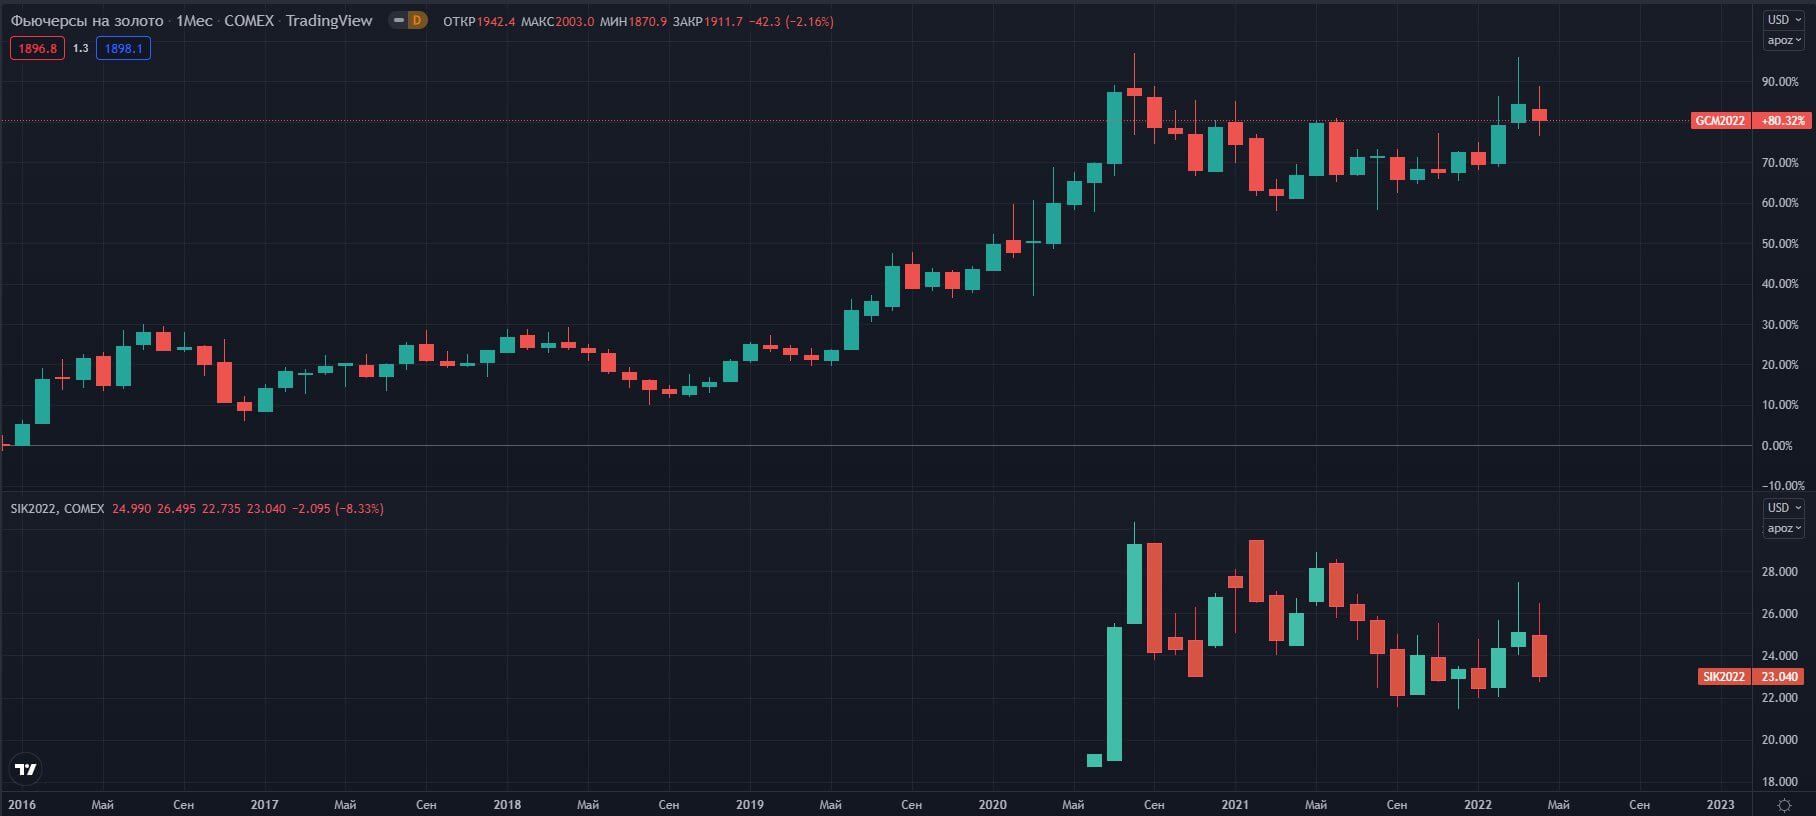Click the blue buy price 1898.1 button
This screenshot has width=1816, height=816.
(x=123, y=48)
